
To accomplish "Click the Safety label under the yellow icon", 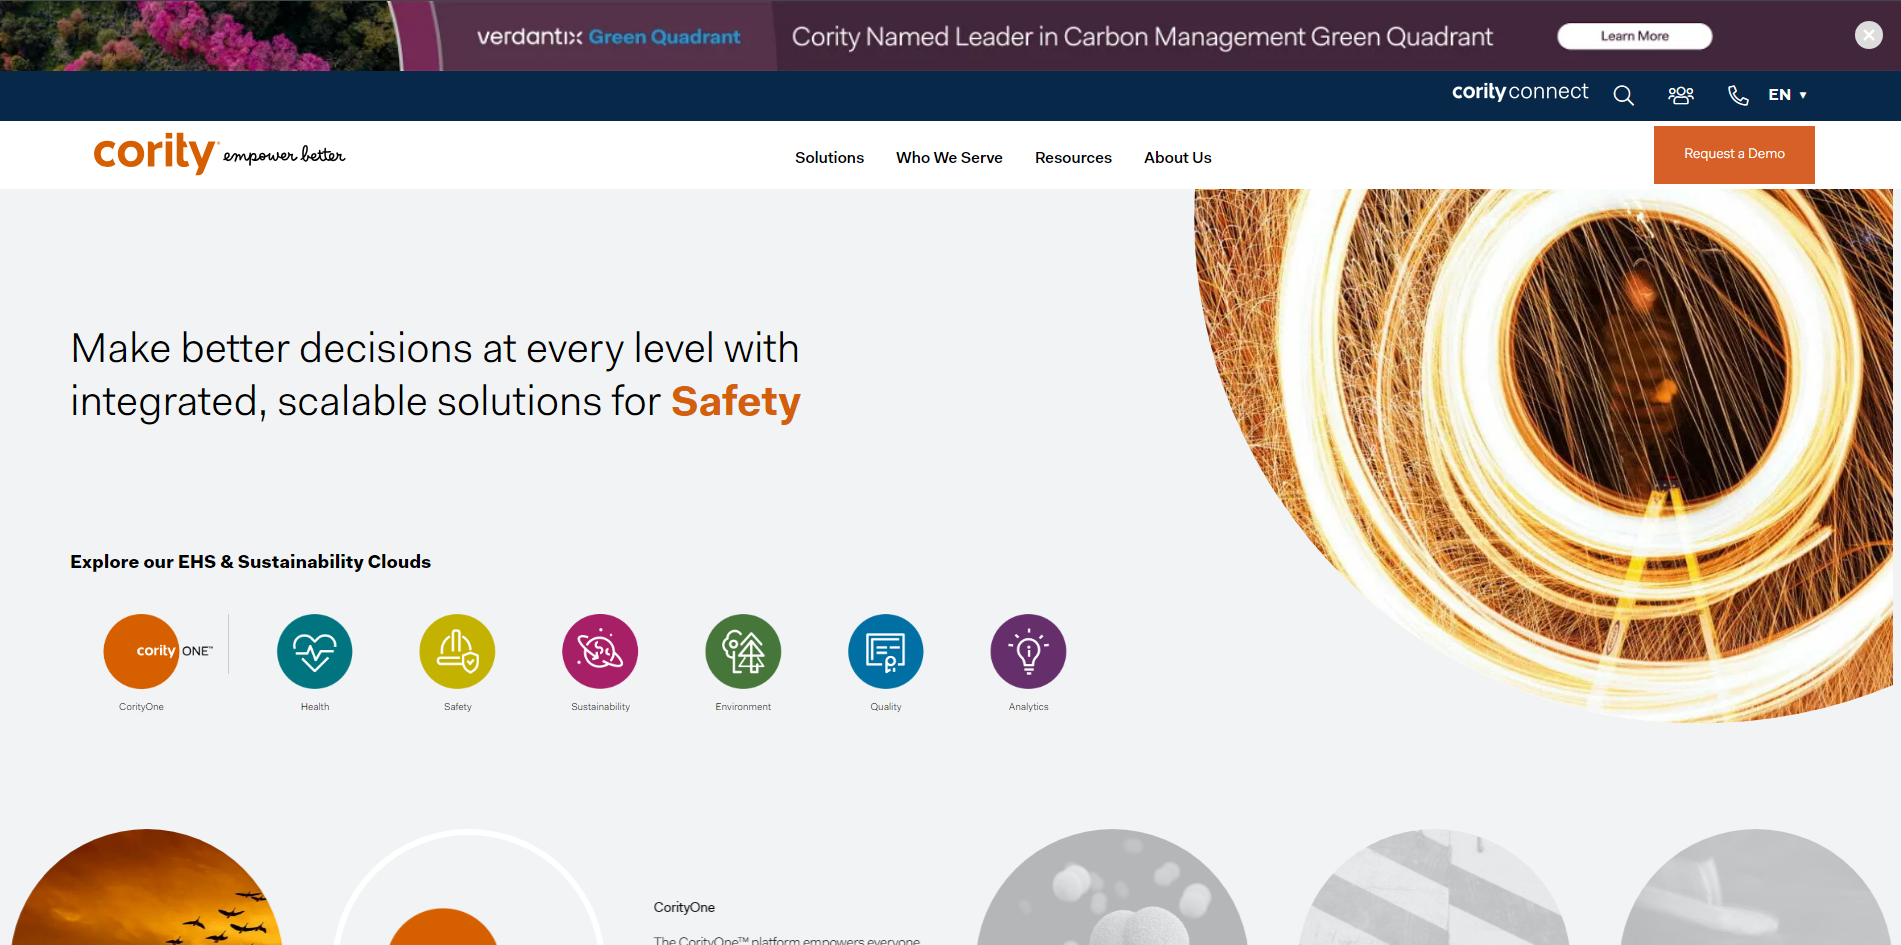I will pyautogui.click(x=457, y=707).
